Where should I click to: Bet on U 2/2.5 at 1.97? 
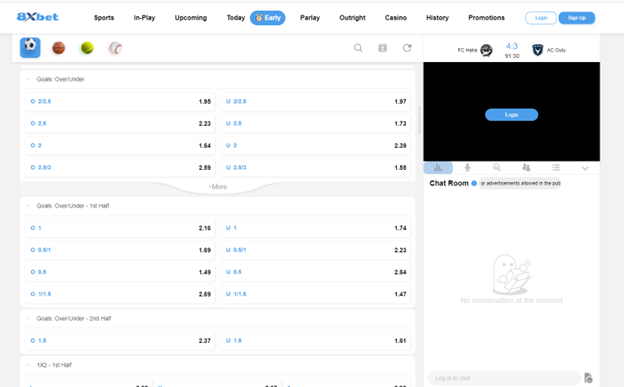coord(315,102)
